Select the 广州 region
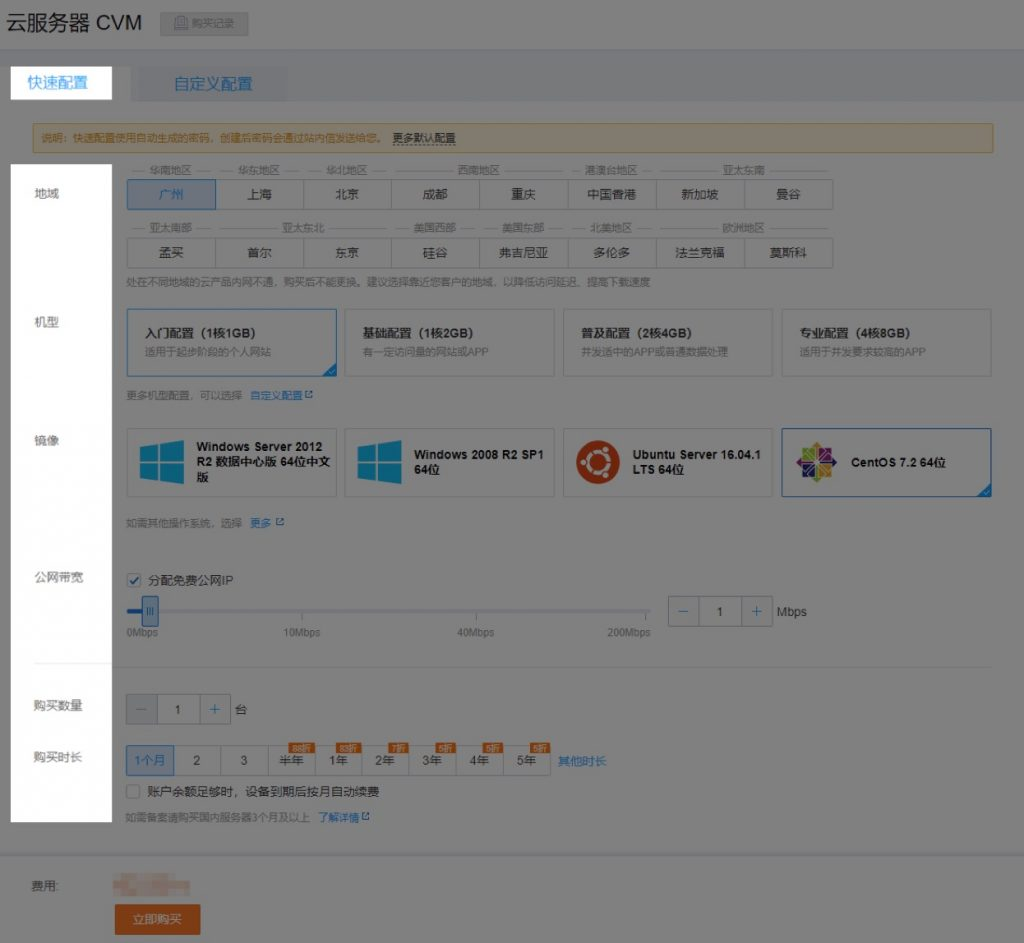 pos(171,195)
